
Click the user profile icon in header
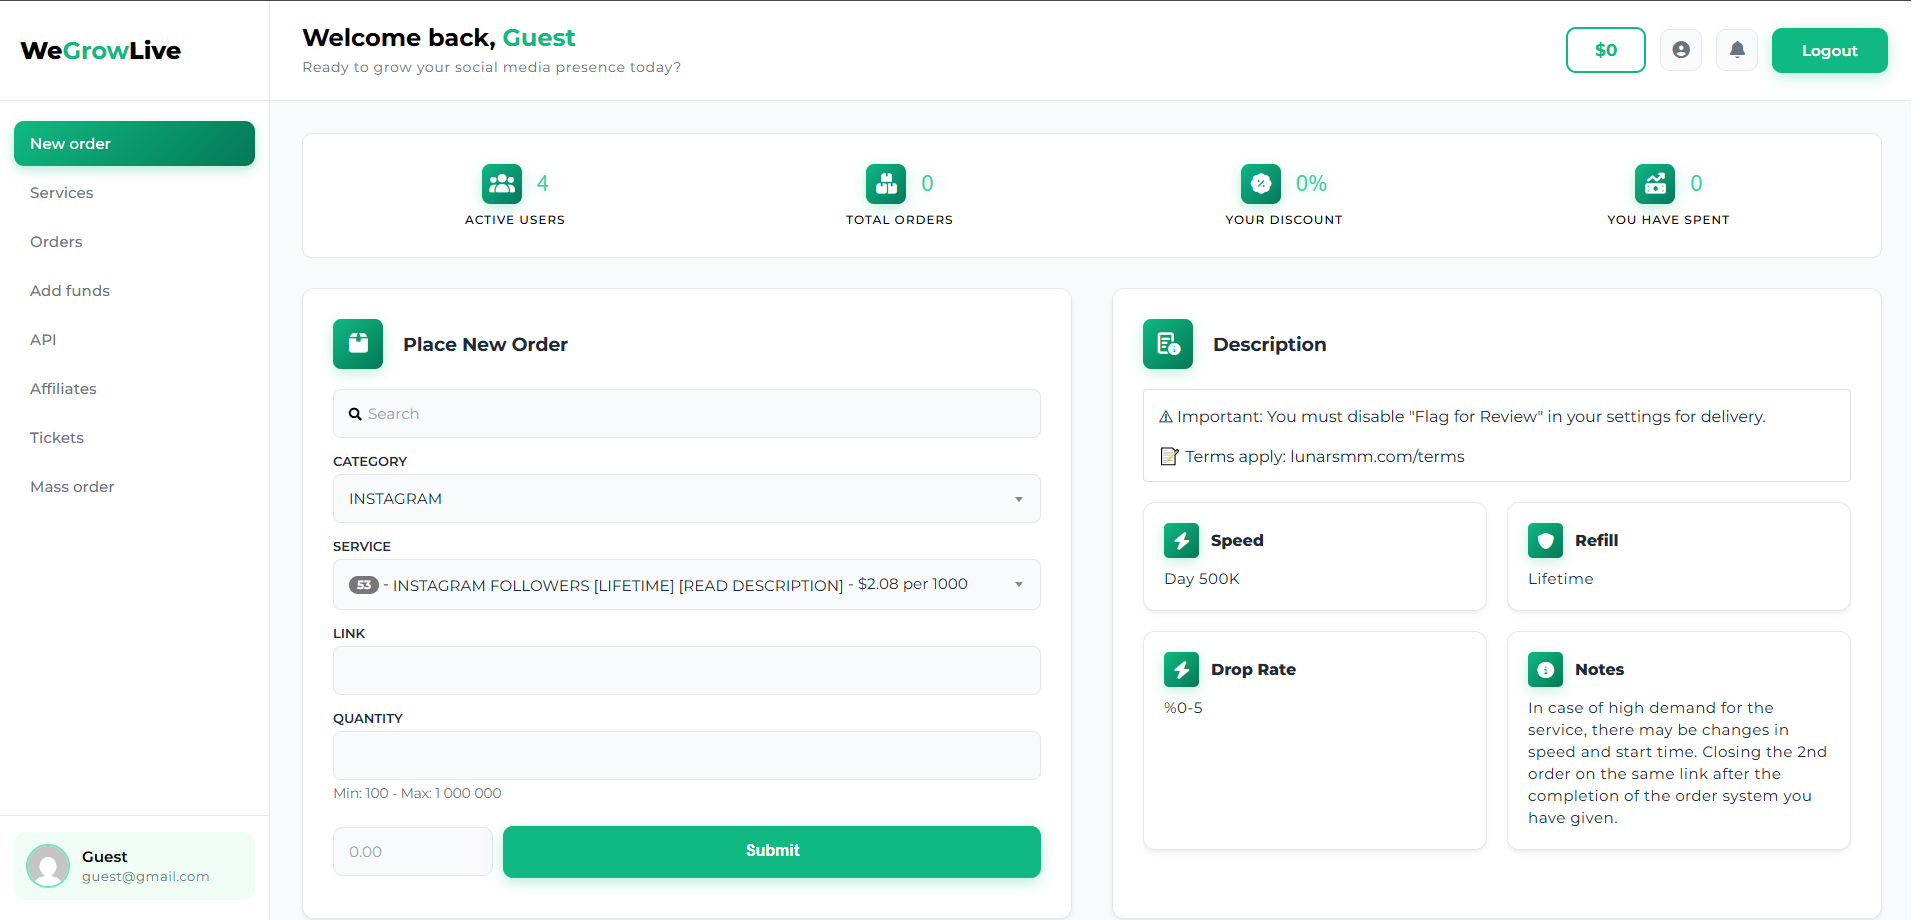(1680, 50)
